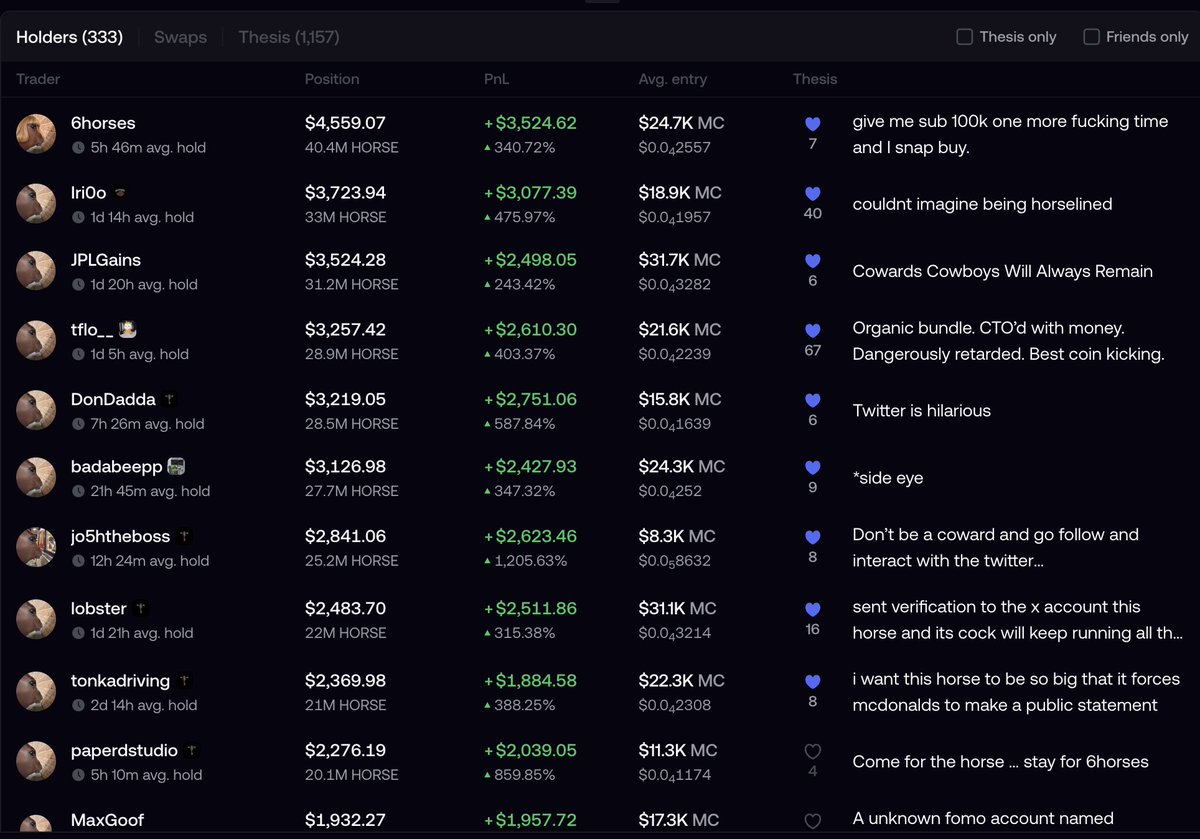Click the $8.3K MC entry value
1200x839 pixels.
pos(678,537)
